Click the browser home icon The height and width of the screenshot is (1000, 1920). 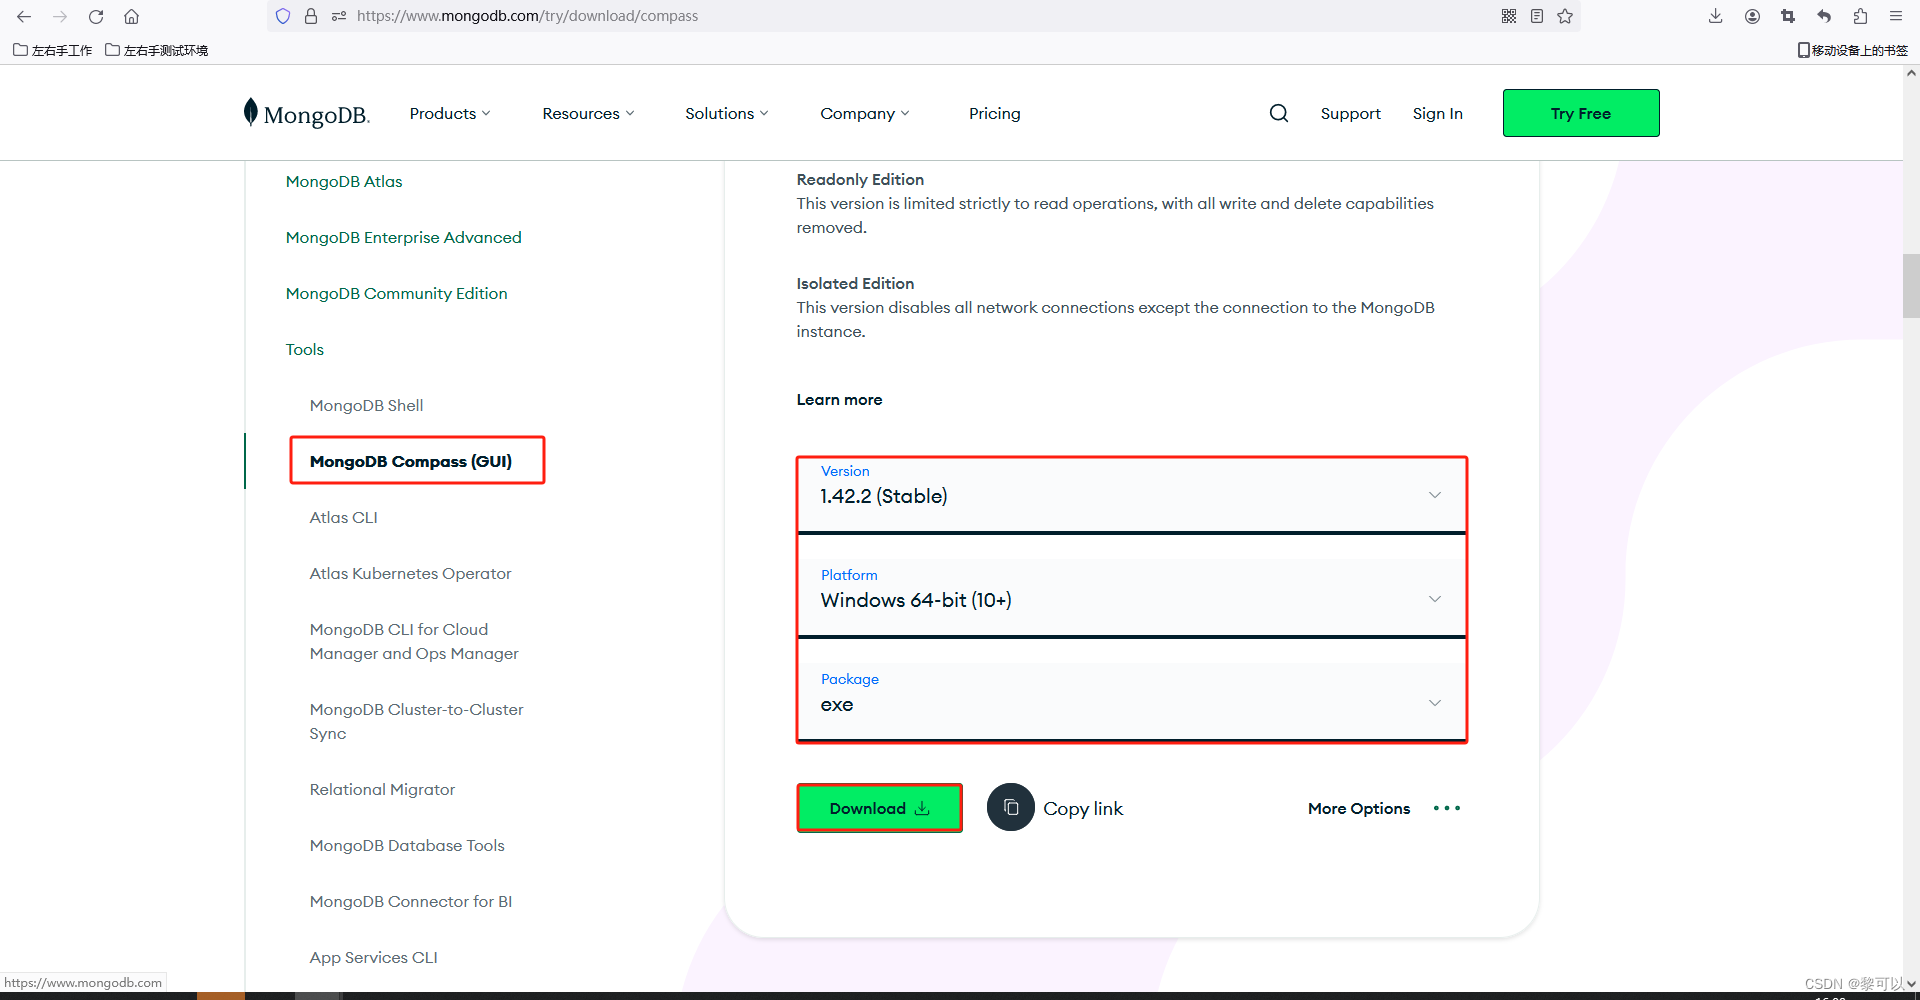(132, 16)
